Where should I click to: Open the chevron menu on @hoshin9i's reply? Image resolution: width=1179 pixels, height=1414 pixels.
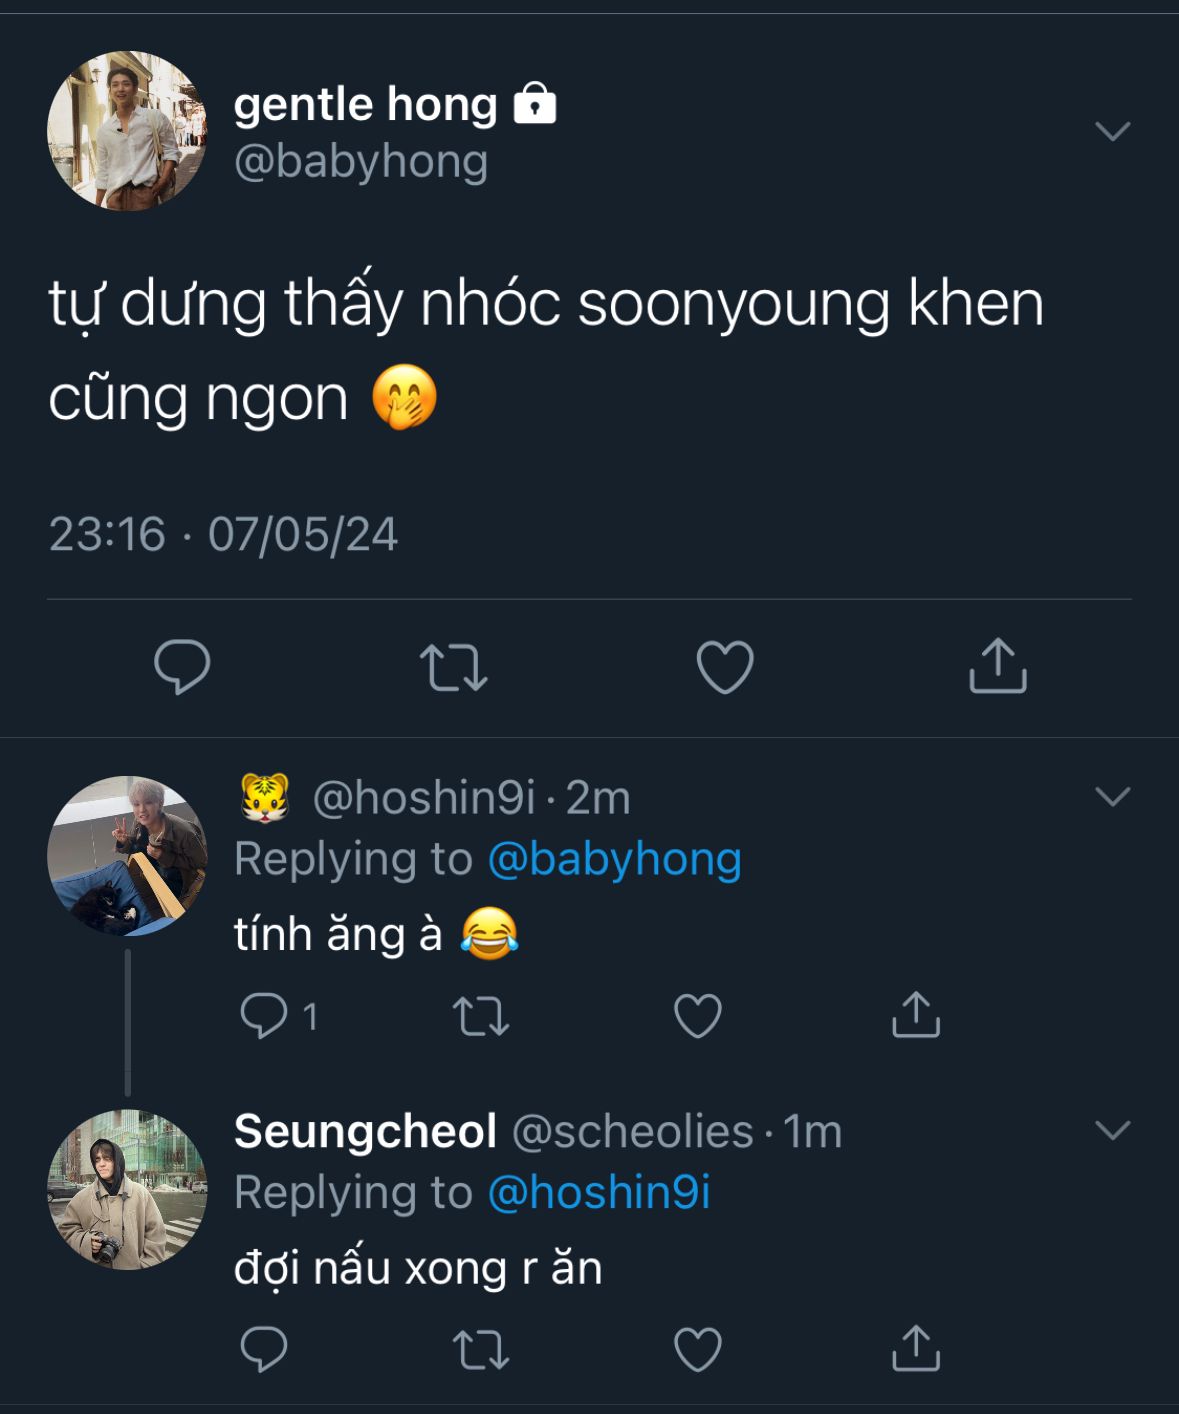pos(1112,796)
